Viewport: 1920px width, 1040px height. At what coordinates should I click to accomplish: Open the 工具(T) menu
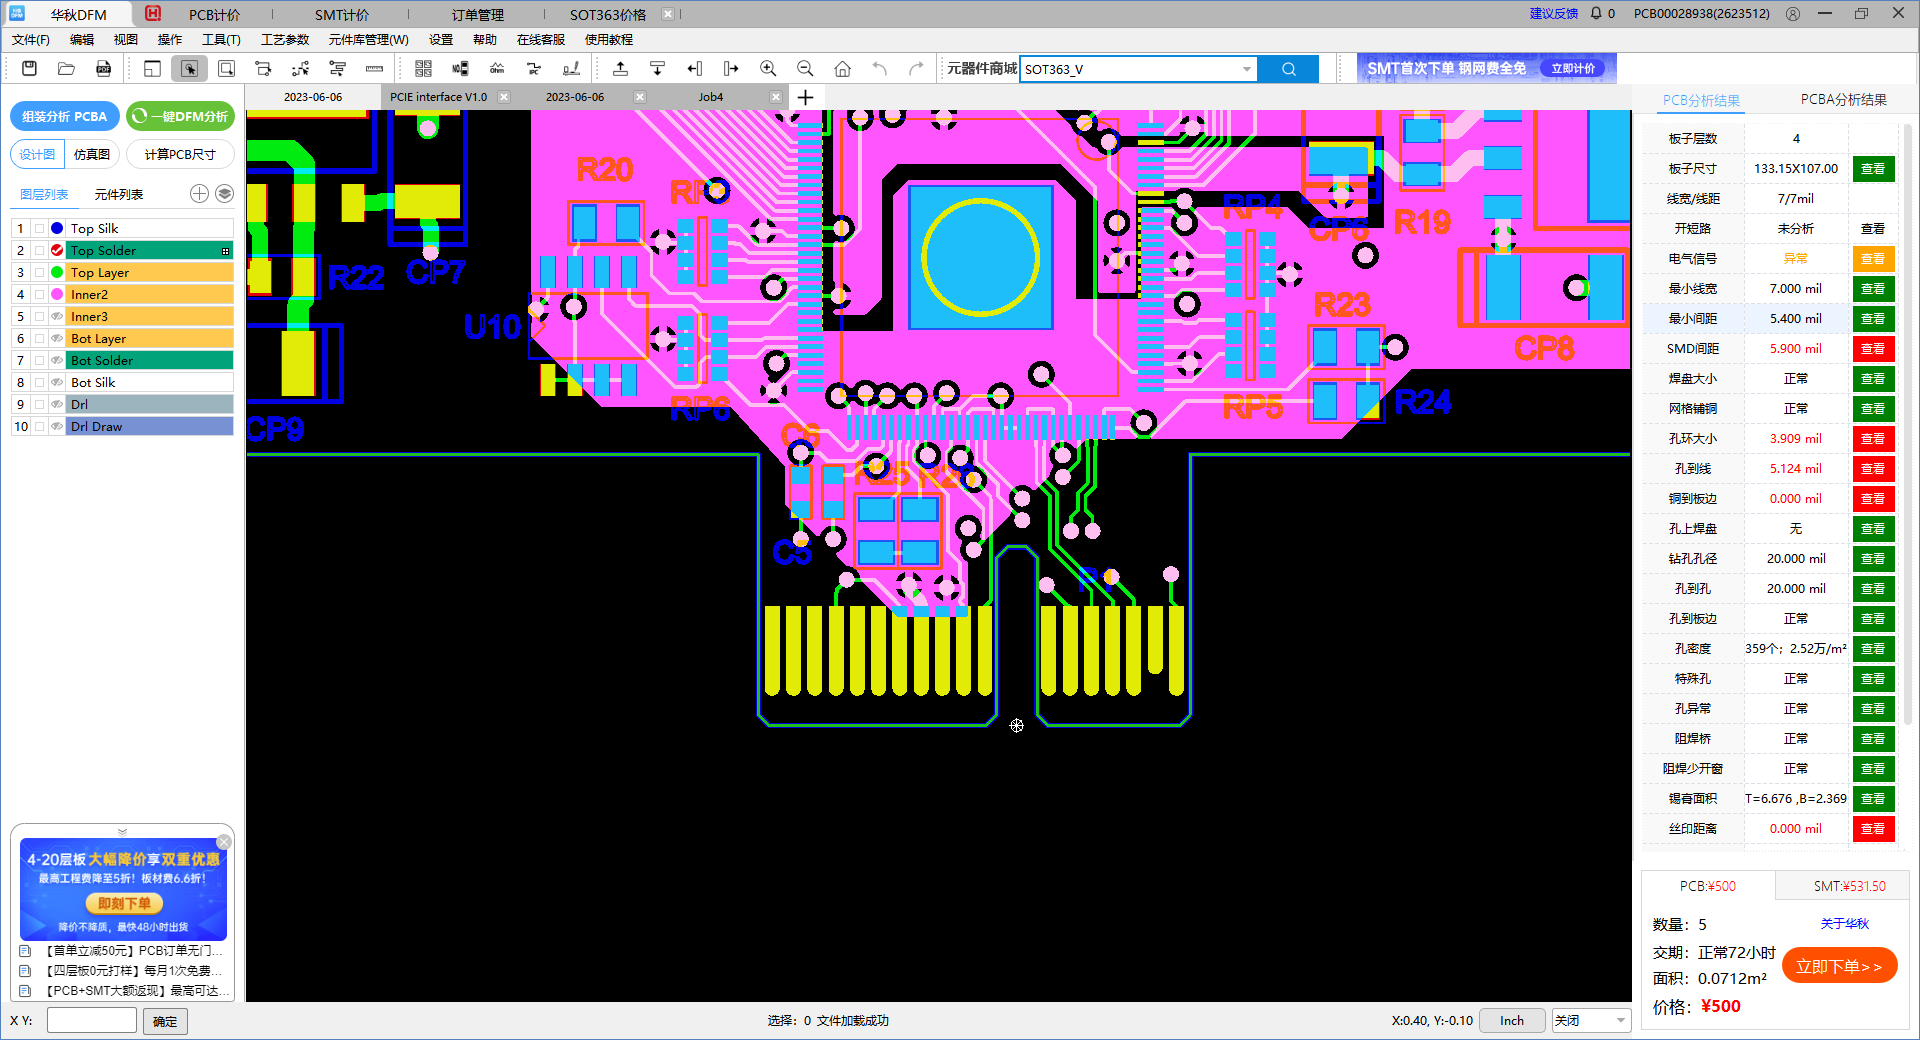(x=221, y=40)
